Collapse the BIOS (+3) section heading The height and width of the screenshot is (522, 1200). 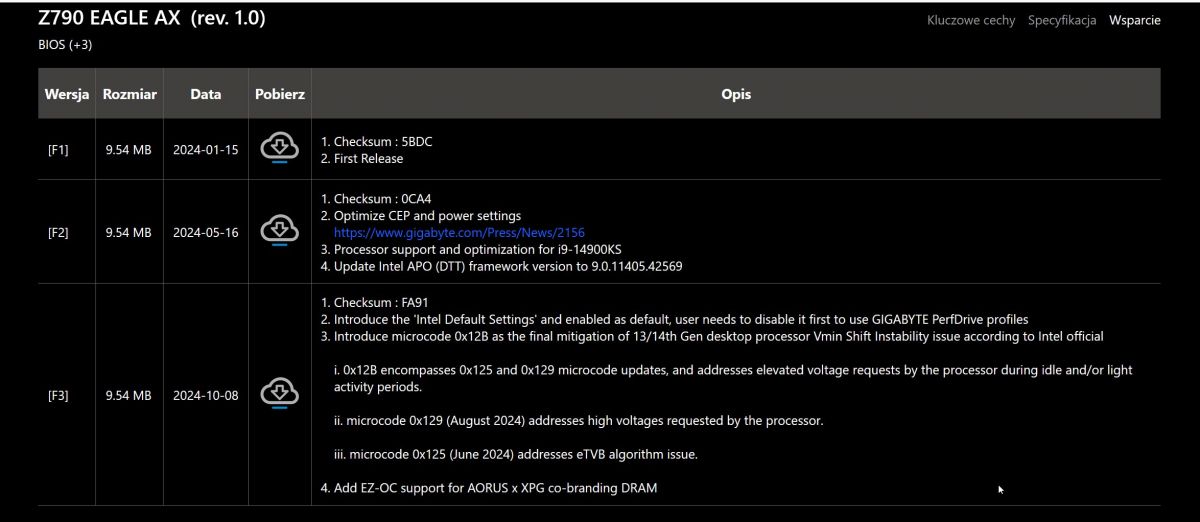tap(65, 45)
